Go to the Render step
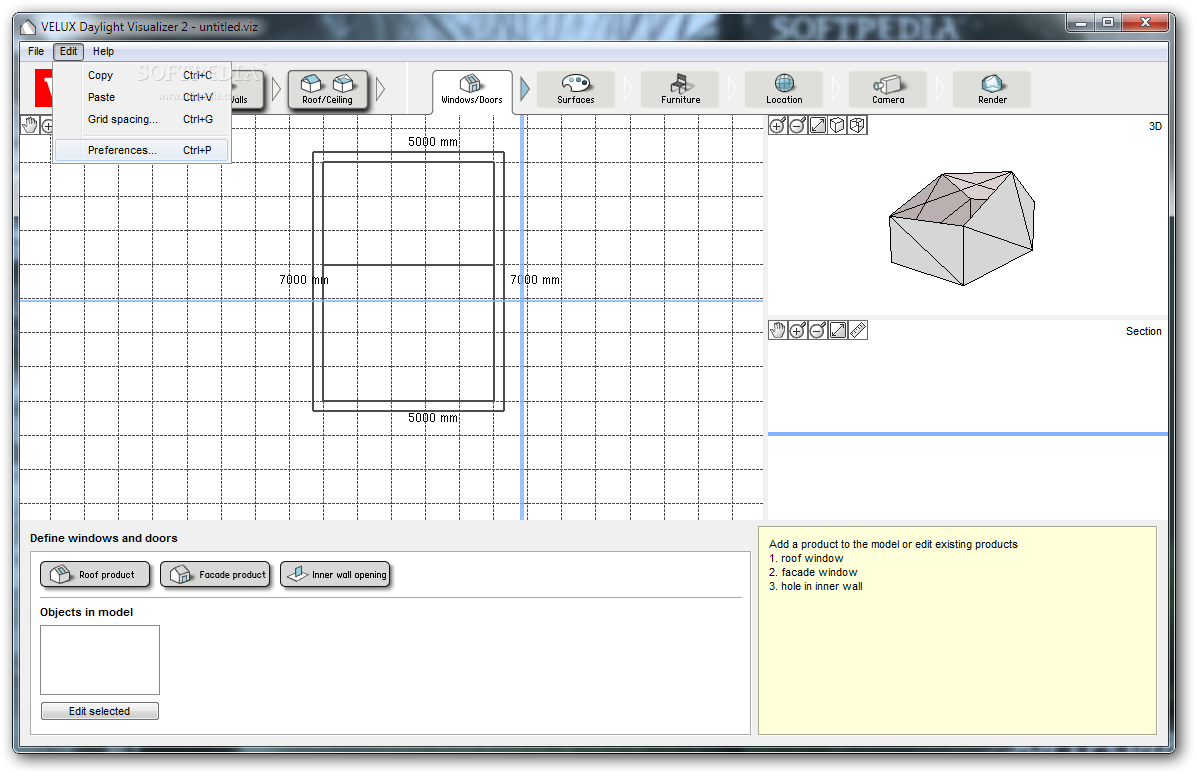The image size is (1196, 774). [x=992, y=90]
